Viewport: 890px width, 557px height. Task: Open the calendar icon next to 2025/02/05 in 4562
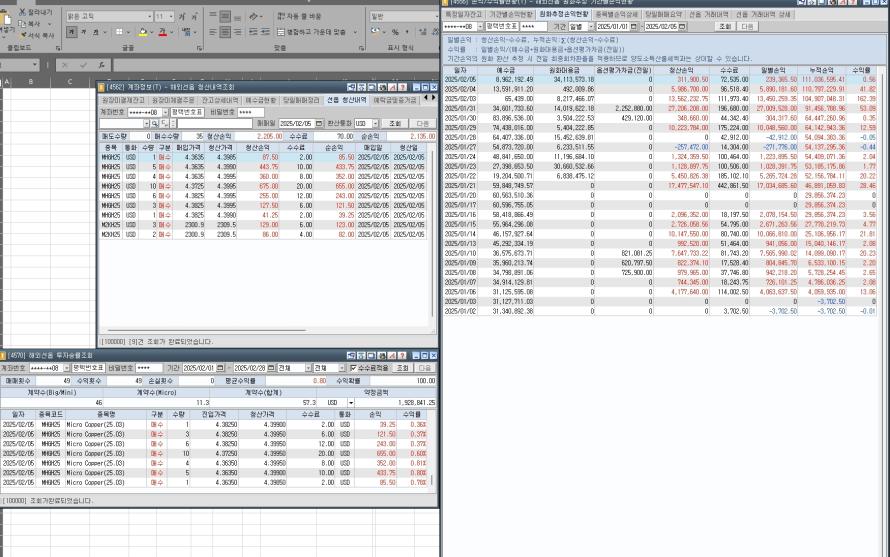[x=318, y=123]
